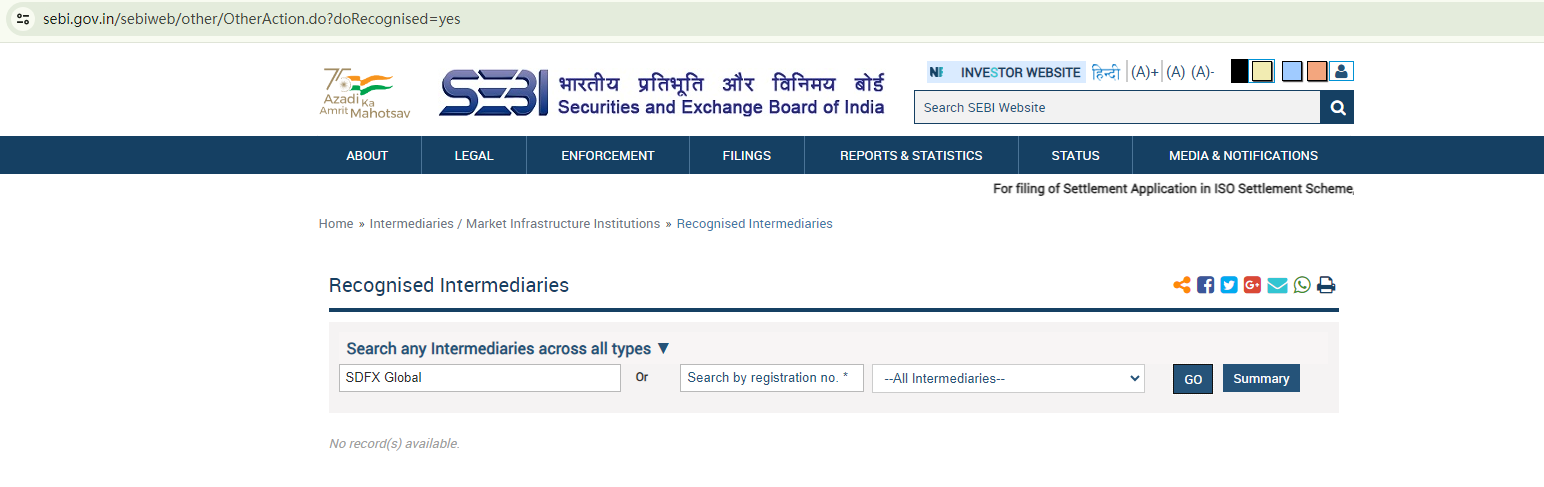Share page via Google Plus icon
The image size is (1544, 487).
click(1253, 285)
